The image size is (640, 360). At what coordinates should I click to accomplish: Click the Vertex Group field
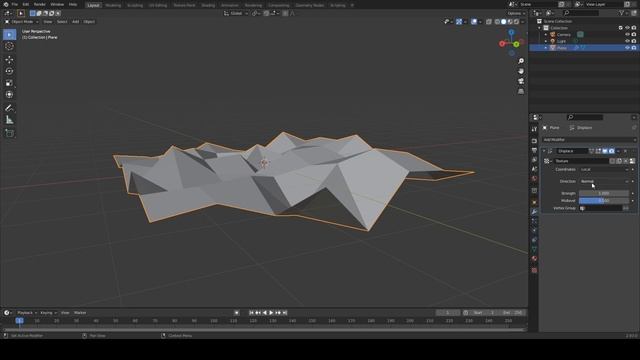601,208
